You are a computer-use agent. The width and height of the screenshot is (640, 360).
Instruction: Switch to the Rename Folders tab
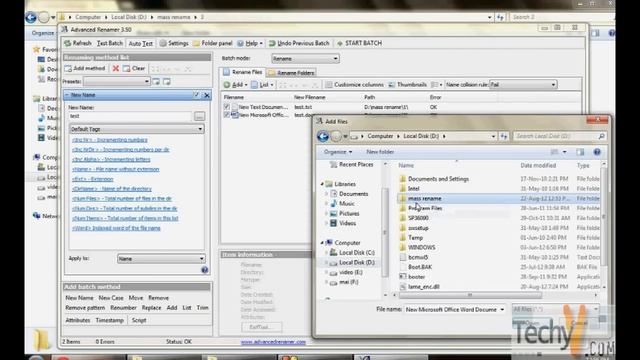pyautogui.click(x=291, y=73)
